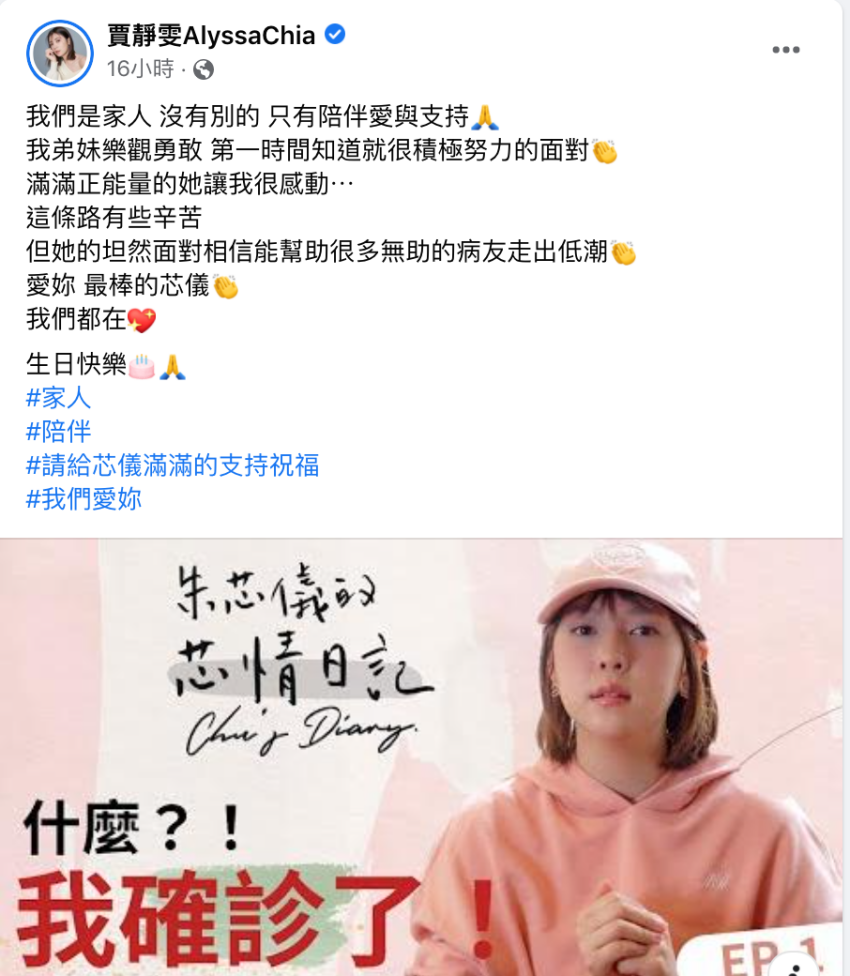
Task: Click praying hands emoji after 陪伴愛與支持
Action: (485, 117)
